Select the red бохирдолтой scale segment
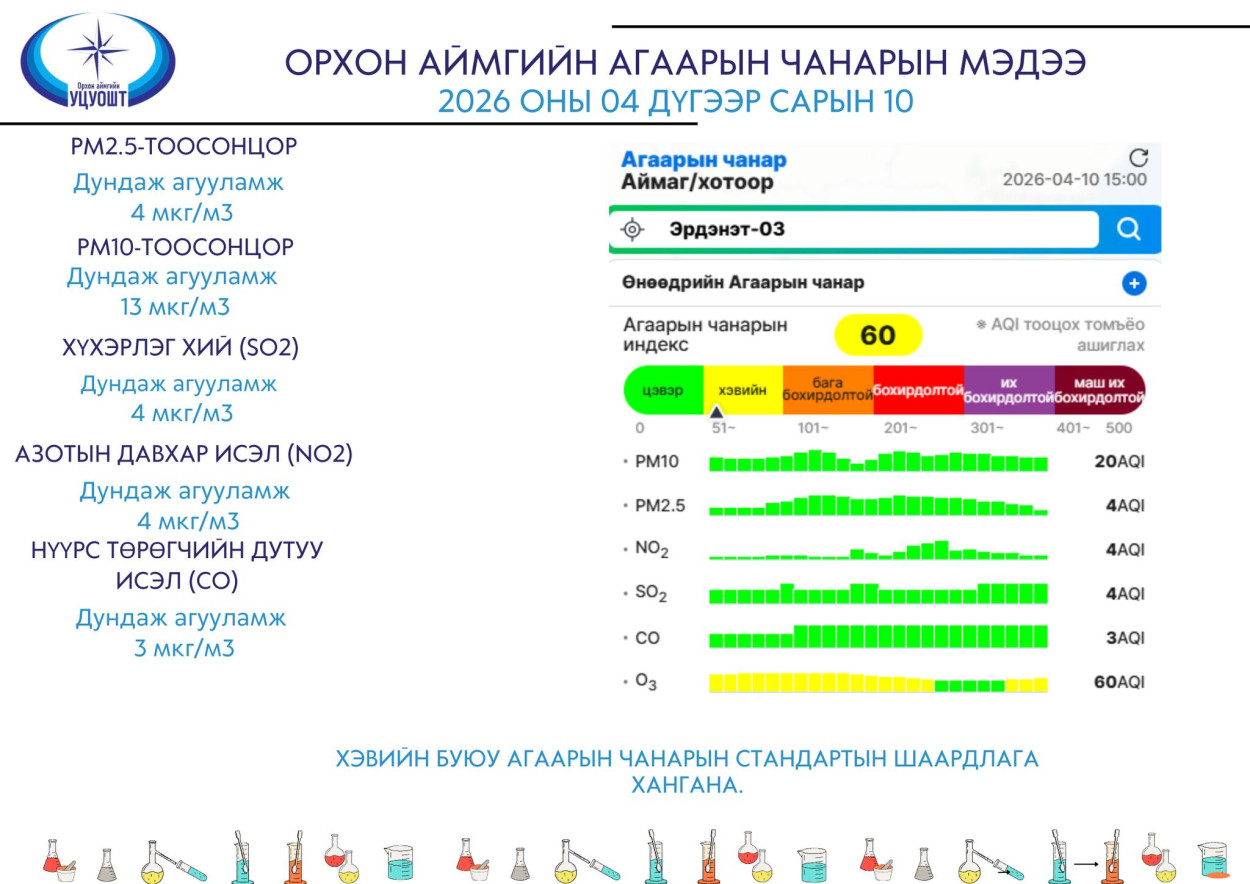This screenshot has width=1250, height=884. tap(917, 390)
